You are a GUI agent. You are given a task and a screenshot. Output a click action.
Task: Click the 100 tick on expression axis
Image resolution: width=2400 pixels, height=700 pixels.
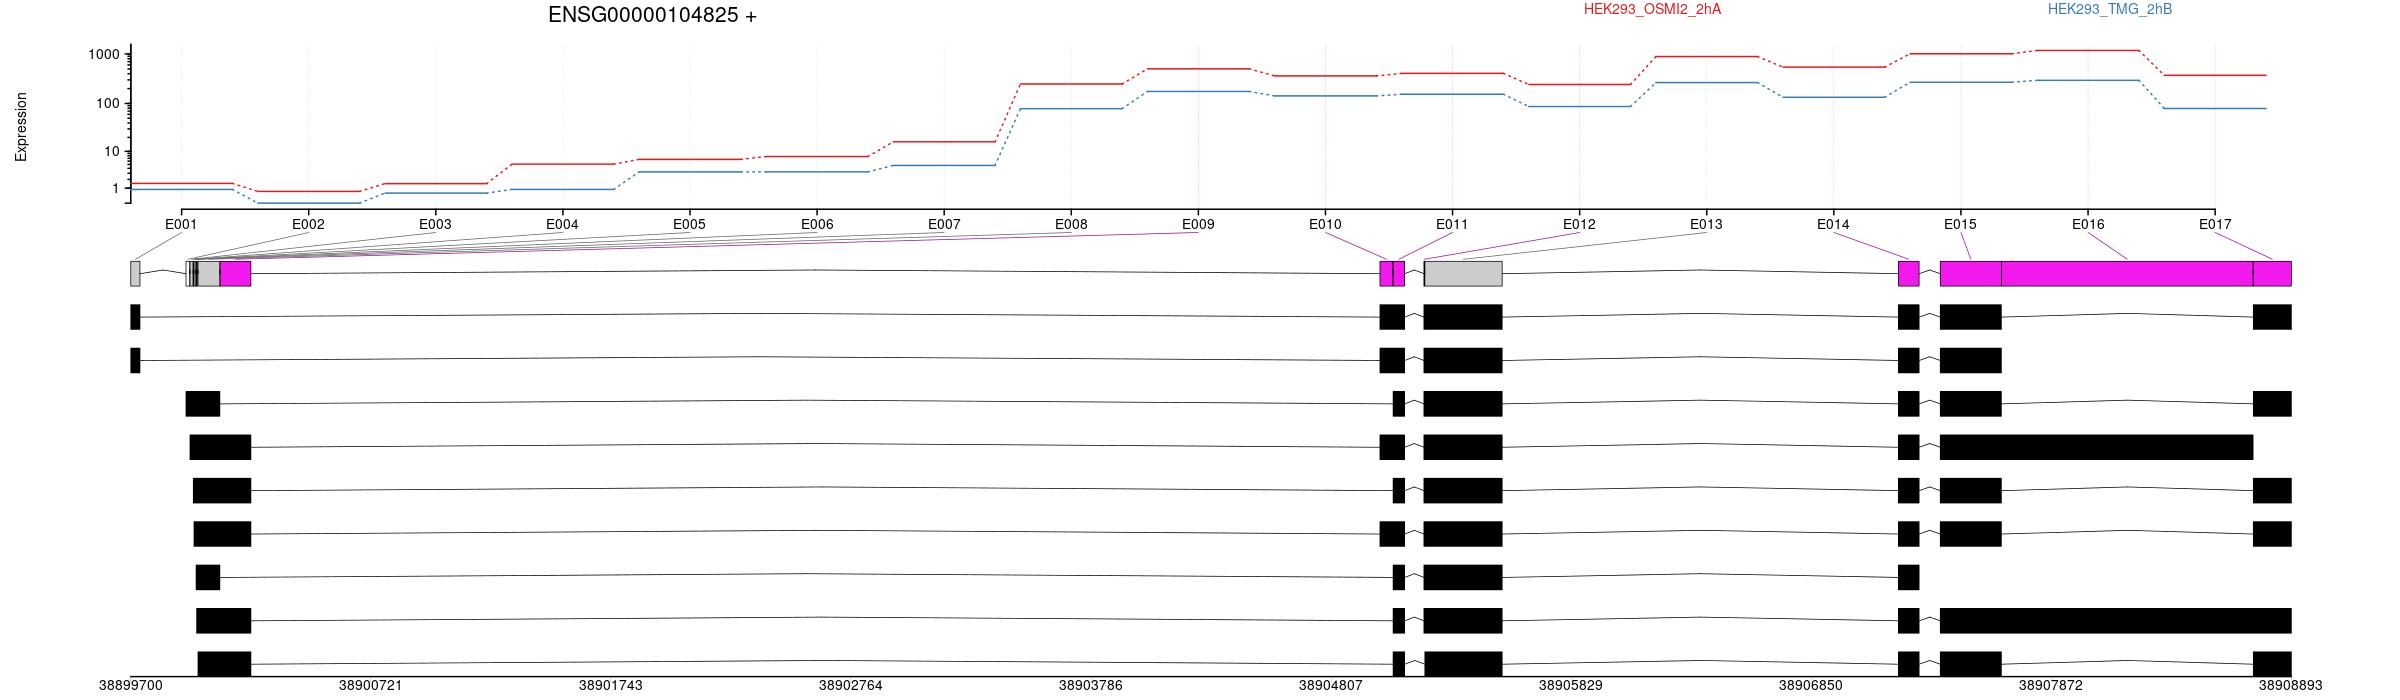108,103
